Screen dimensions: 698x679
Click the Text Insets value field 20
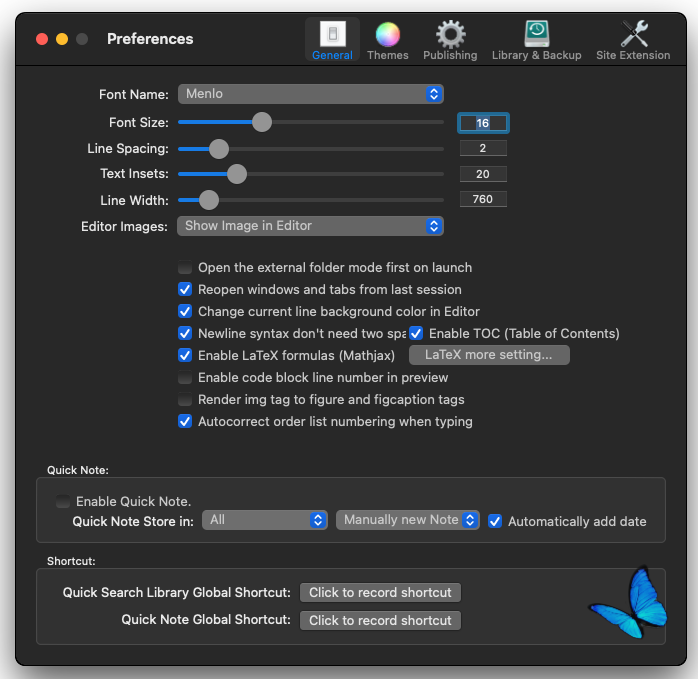(x=483, y=174)
